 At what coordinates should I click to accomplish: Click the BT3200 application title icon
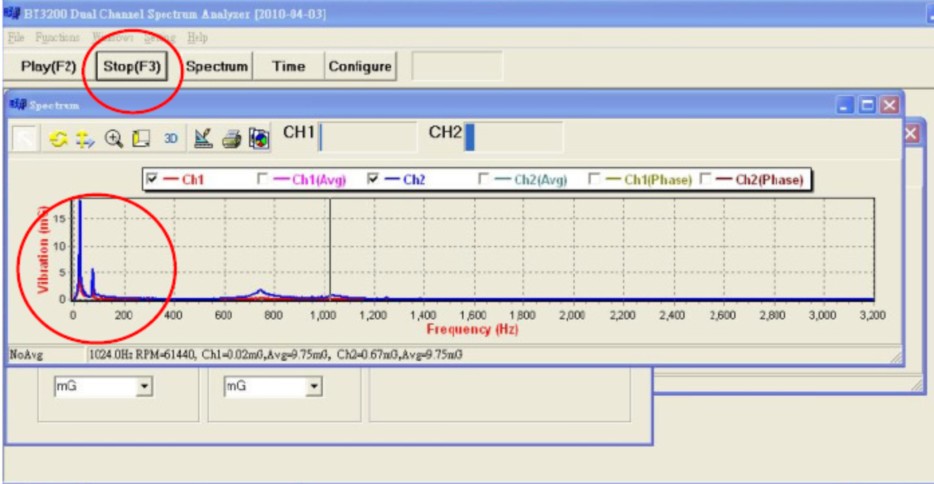coord(12,13)
